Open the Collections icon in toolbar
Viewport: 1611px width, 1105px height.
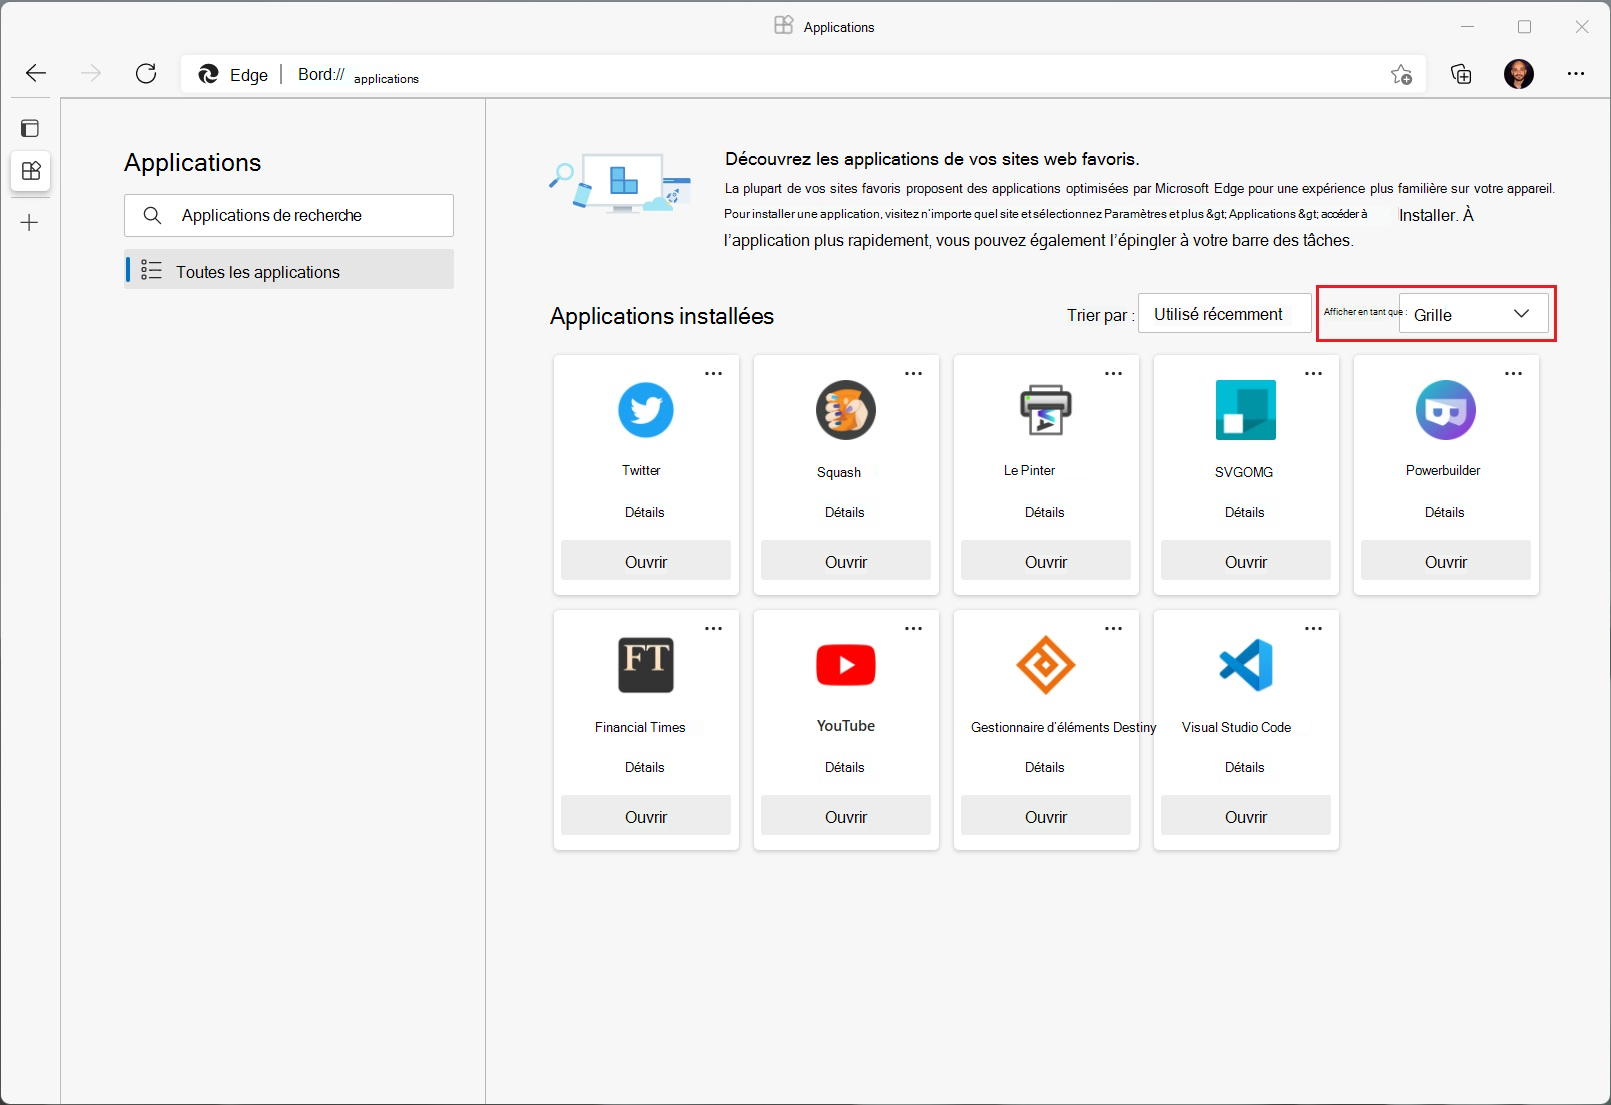[1461, 74]
